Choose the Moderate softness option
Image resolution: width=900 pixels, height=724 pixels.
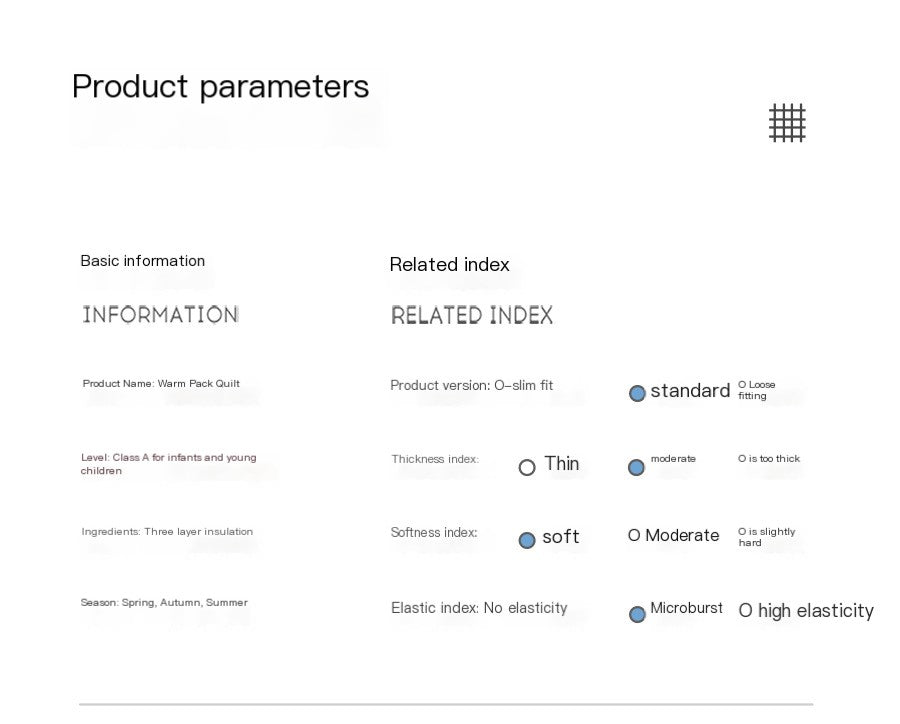[x=674, y=536]
